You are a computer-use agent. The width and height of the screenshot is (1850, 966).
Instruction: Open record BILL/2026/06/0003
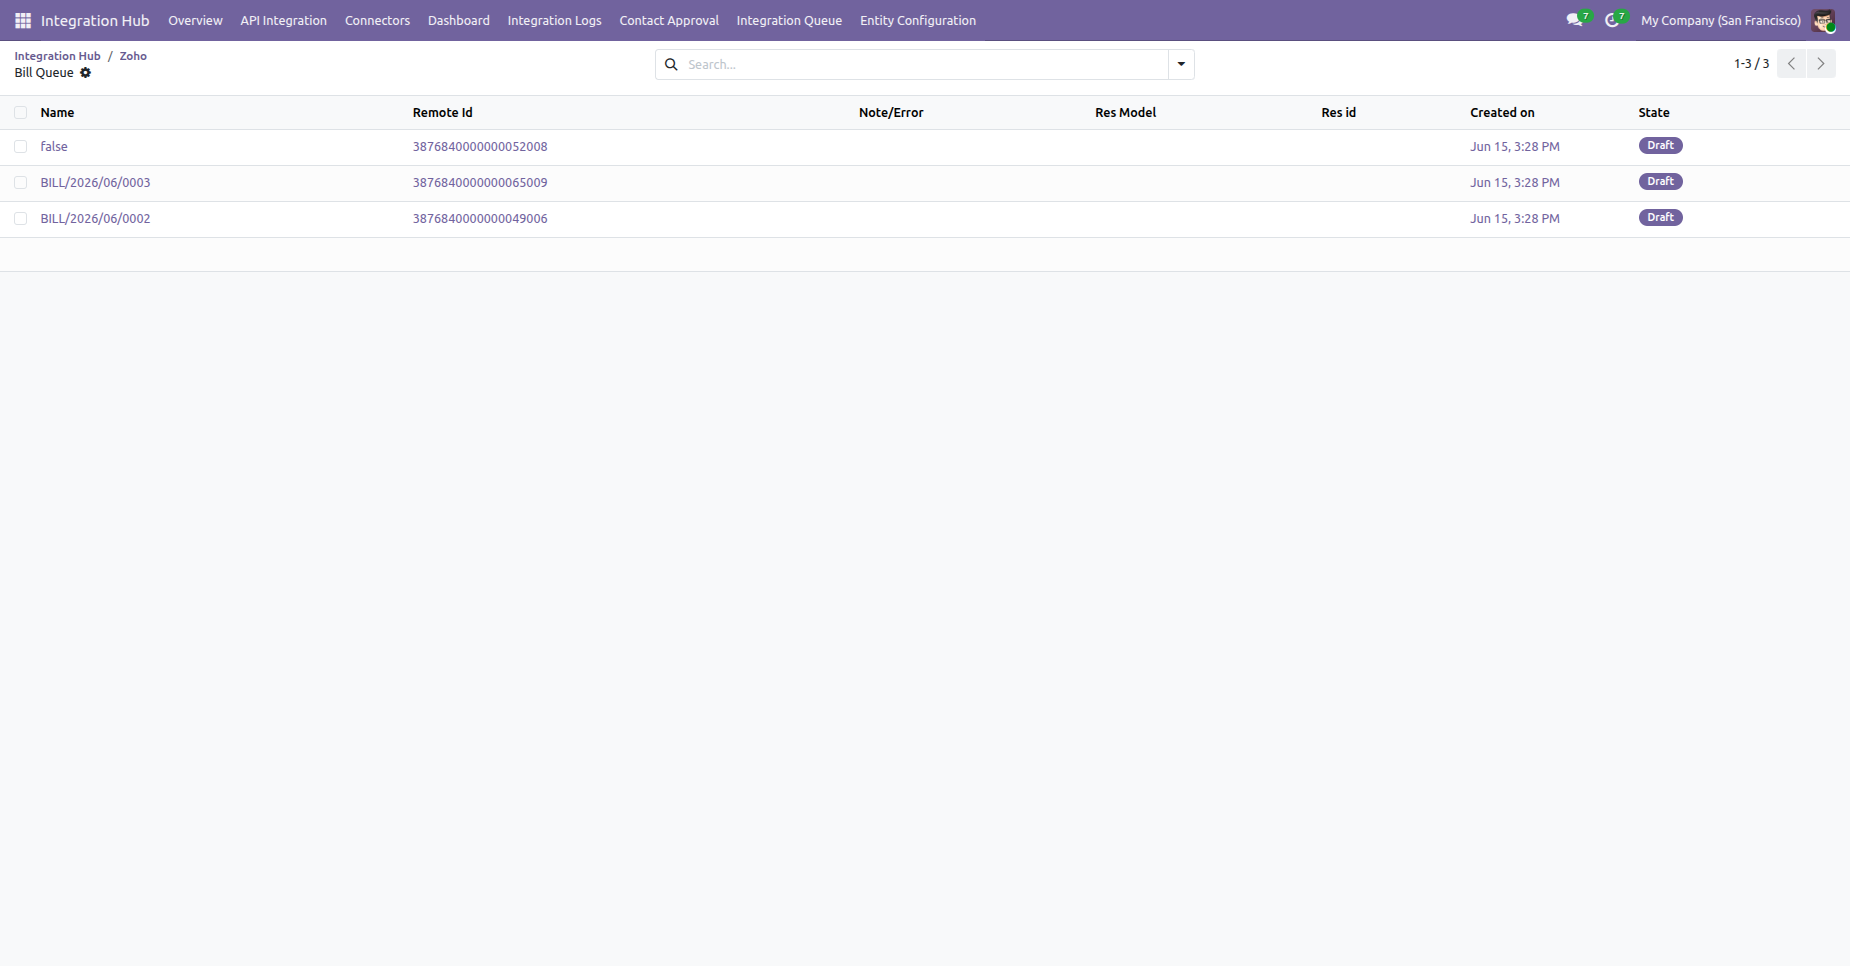pyautogui.click(x=95, y=183)
